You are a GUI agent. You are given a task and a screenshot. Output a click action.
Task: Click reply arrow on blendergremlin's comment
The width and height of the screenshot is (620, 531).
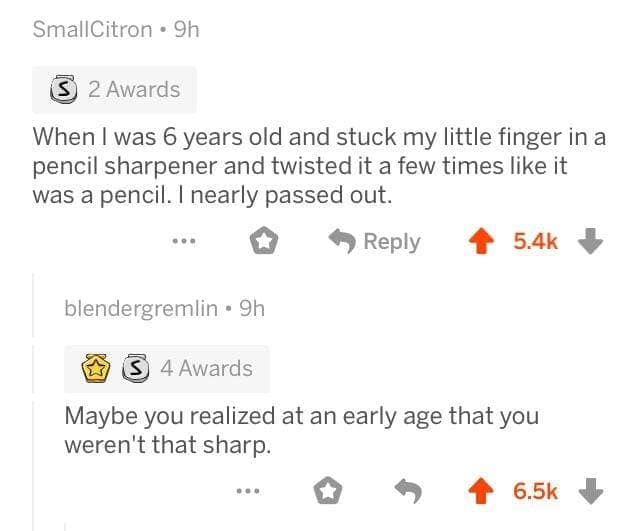pyautogui.click(x=408, y=491)
